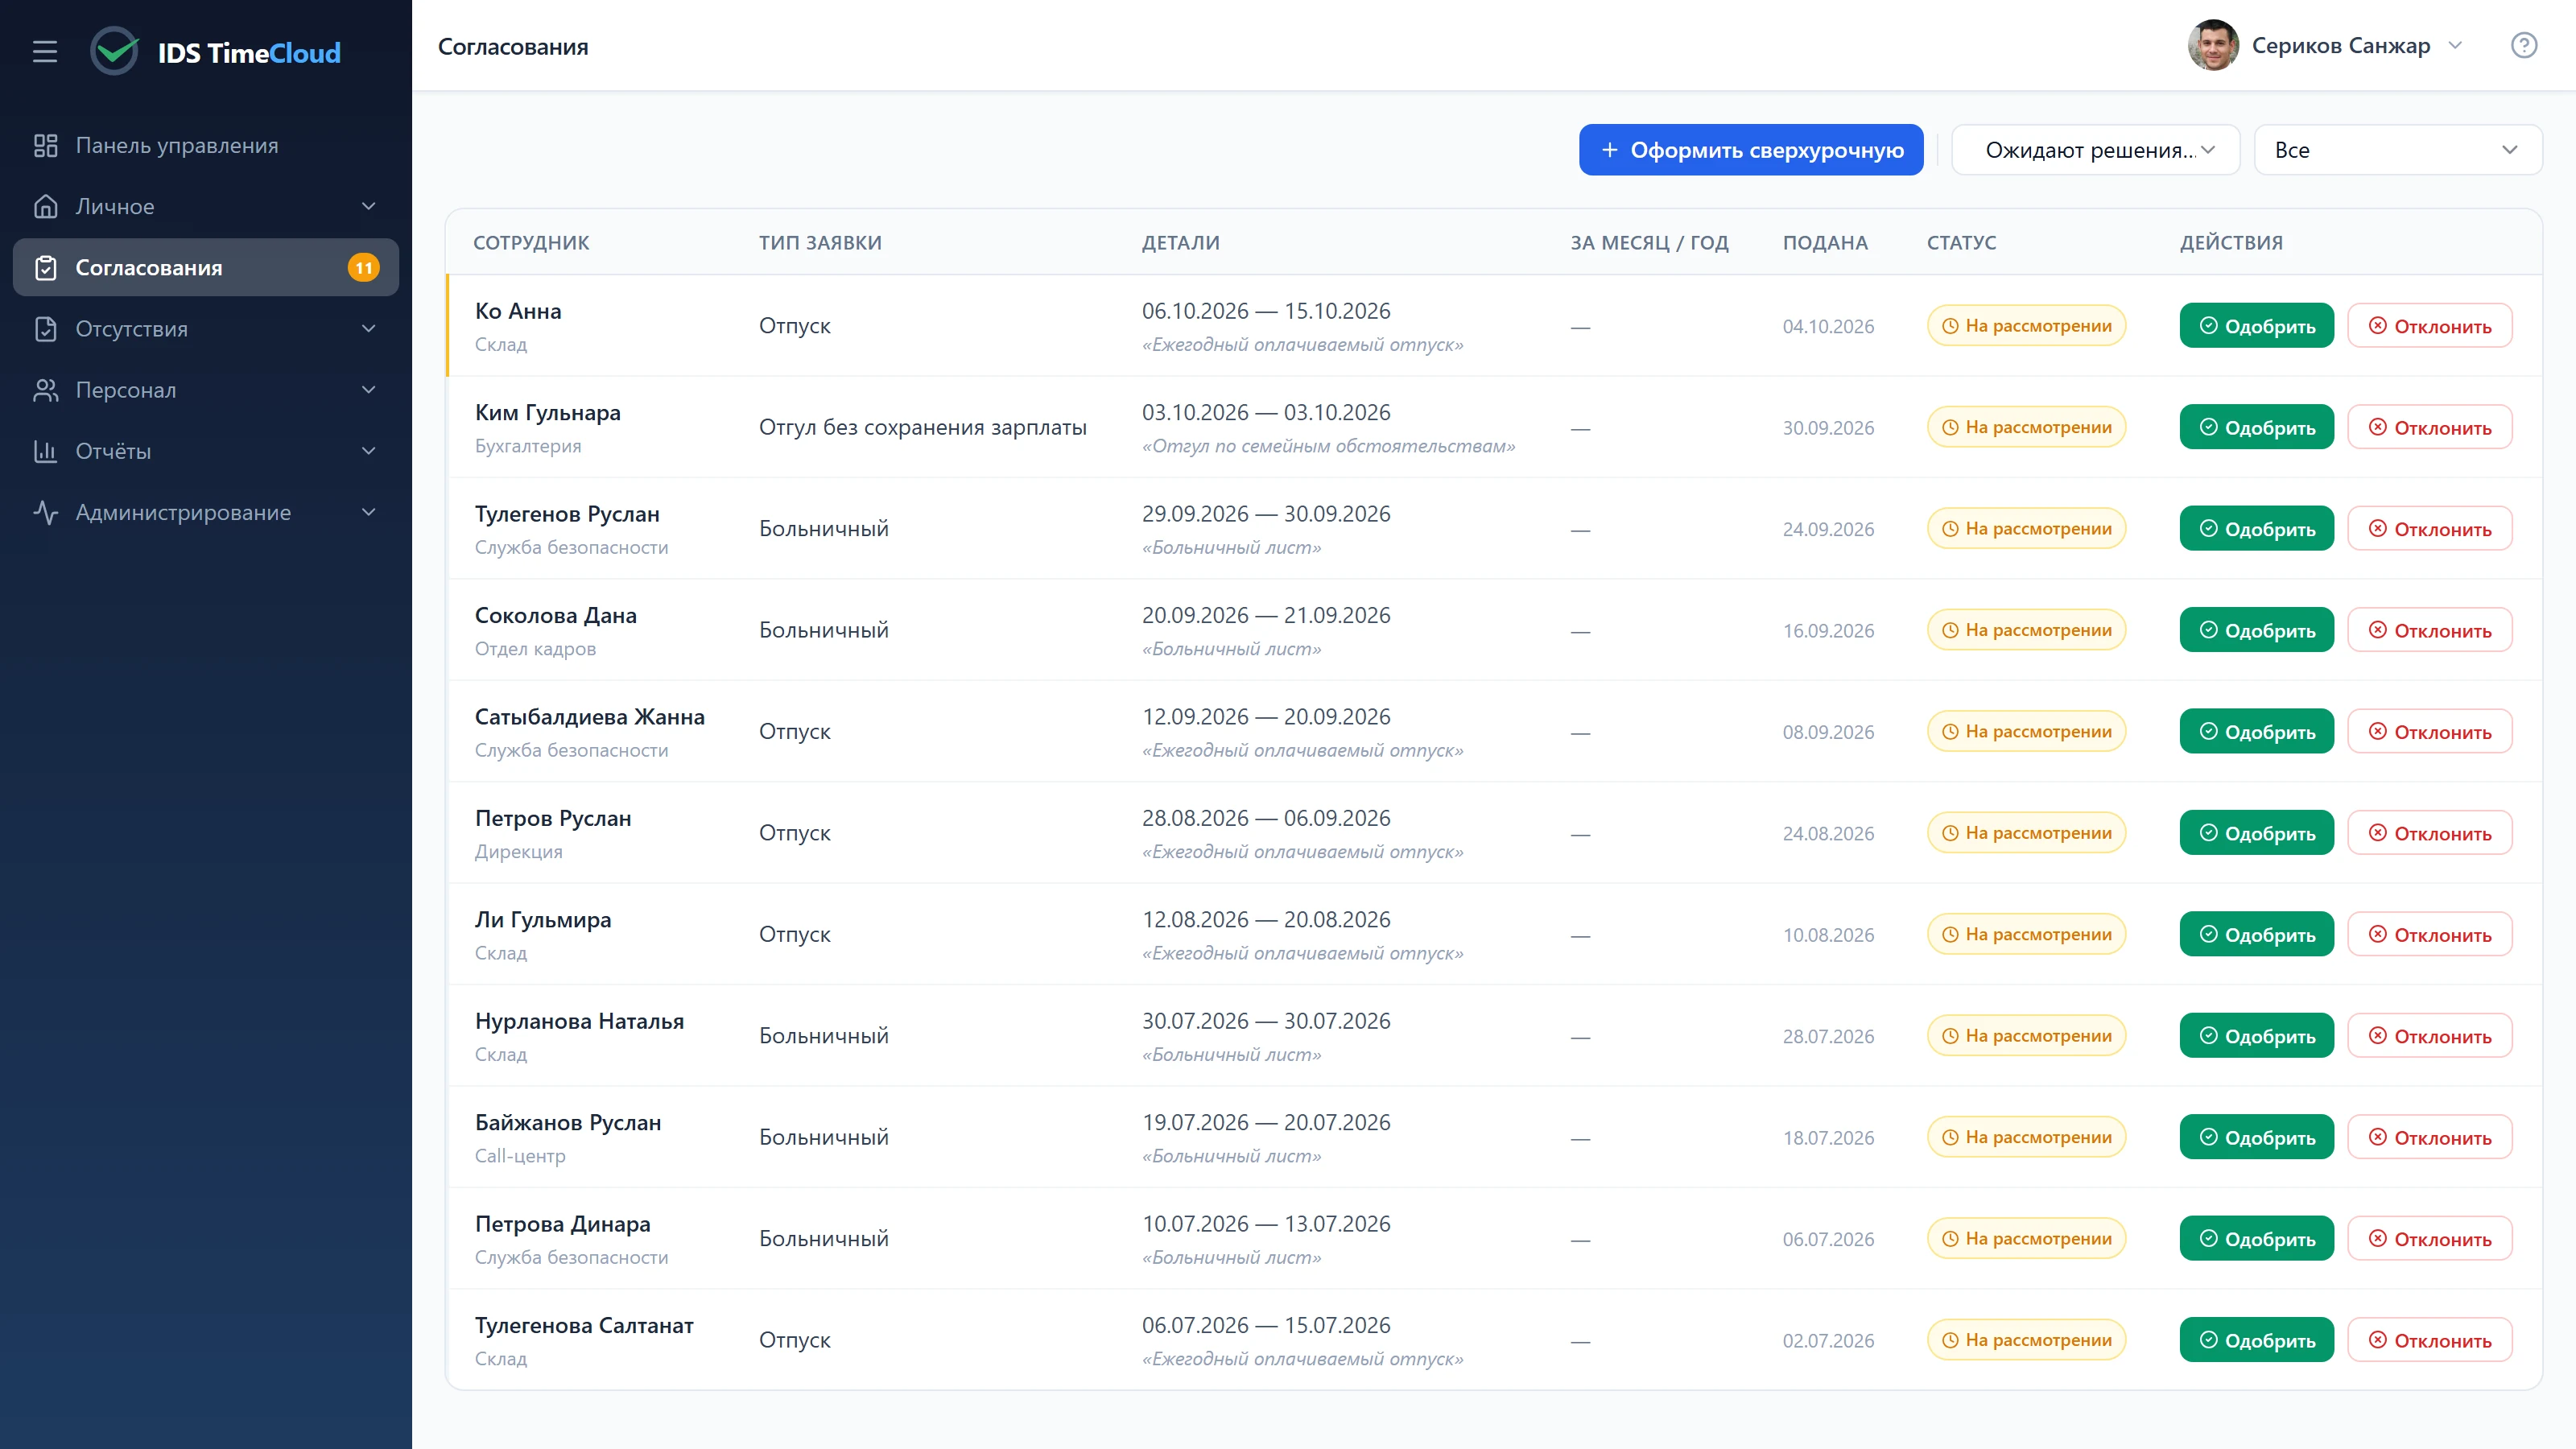Expand the Личное sidebar section chevron
Viewport: 2576px width, 1449px height.
click(368, 207)
